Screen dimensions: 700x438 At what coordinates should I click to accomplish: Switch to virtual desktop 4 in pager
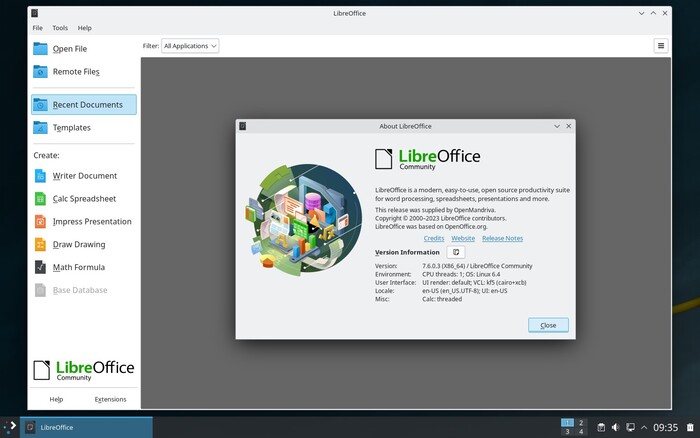(581, 432)
